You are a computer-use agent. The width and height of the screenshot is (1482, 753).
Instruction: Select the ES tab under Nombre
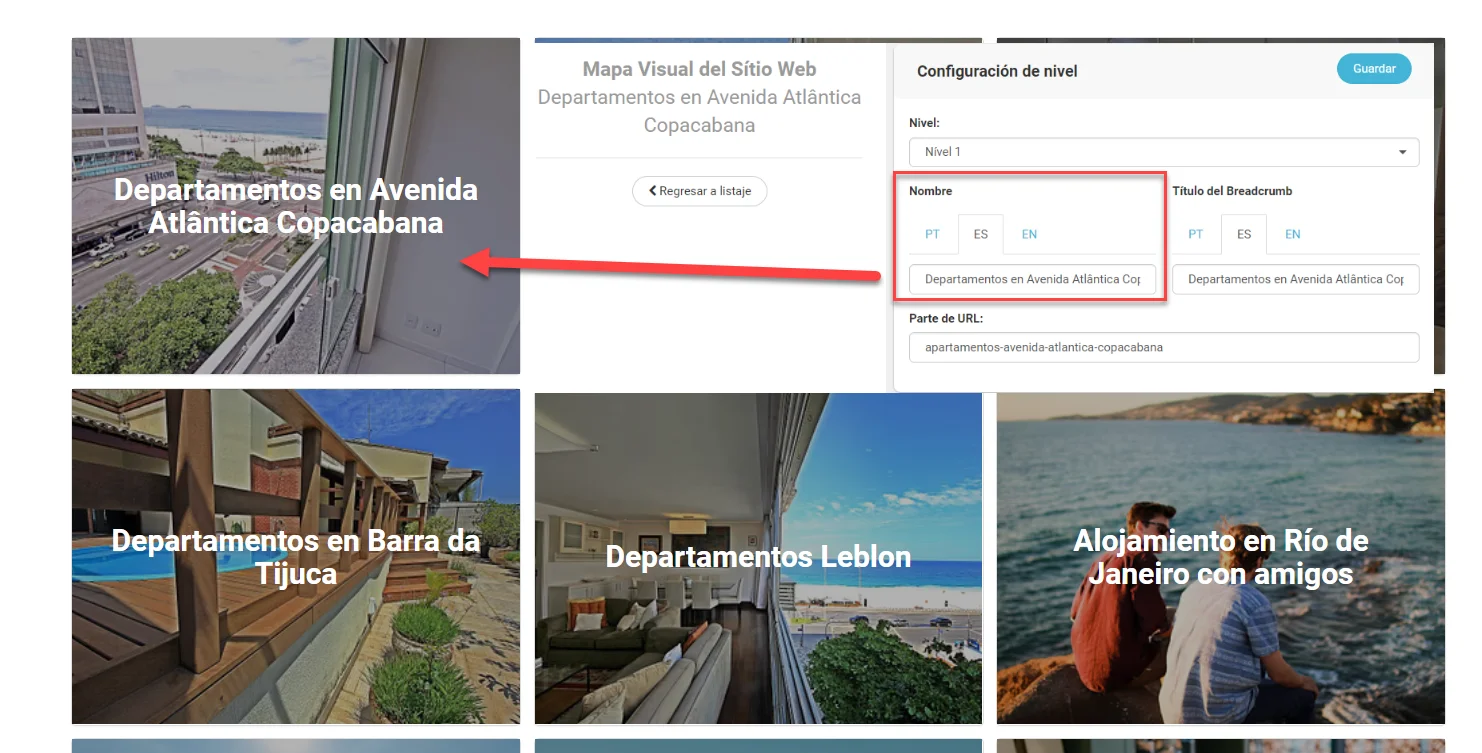click(x=980, y=234)
